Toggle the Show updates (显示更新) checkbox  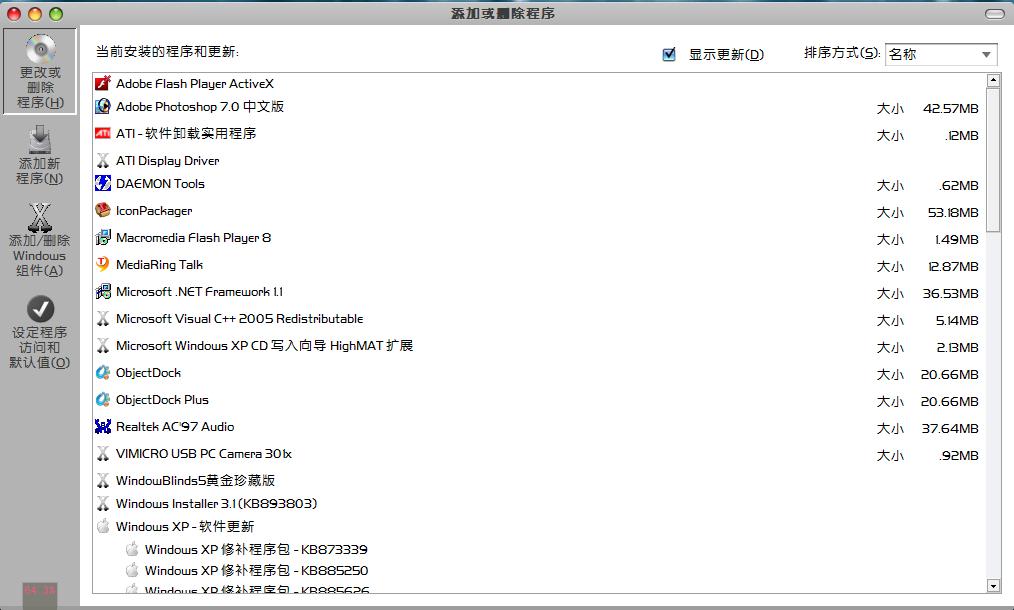point(669,54)
